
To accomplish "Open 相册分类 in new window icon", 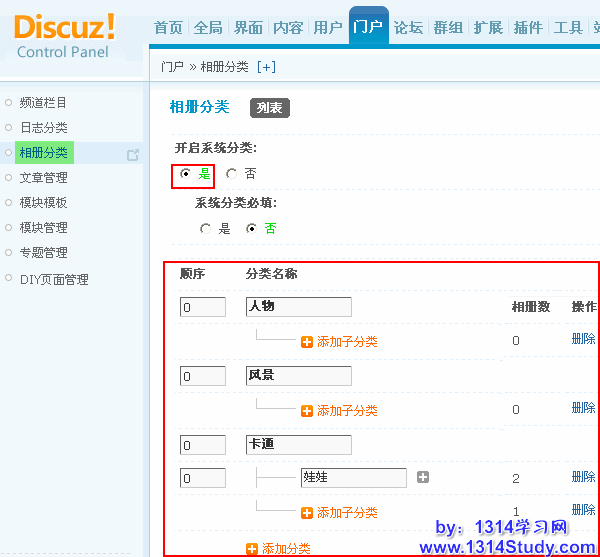I will tap(133, 154).
